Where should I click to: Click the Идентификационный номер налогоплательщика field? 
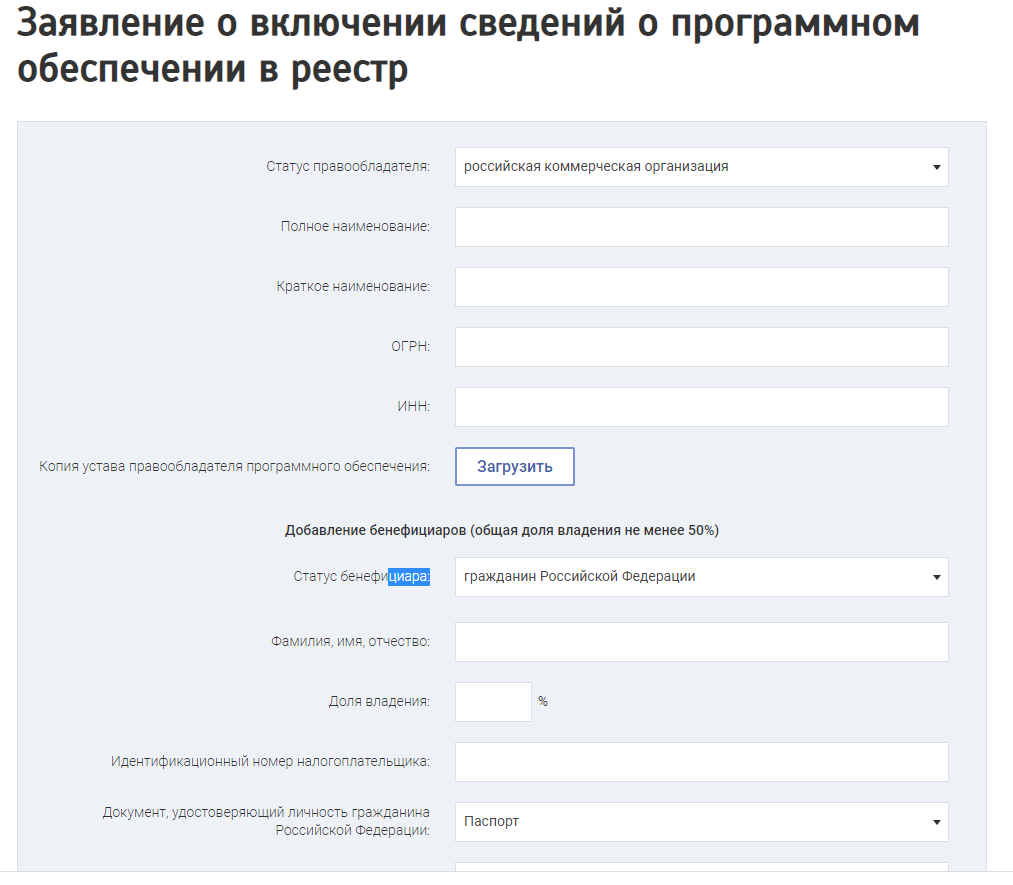[701, 762]
